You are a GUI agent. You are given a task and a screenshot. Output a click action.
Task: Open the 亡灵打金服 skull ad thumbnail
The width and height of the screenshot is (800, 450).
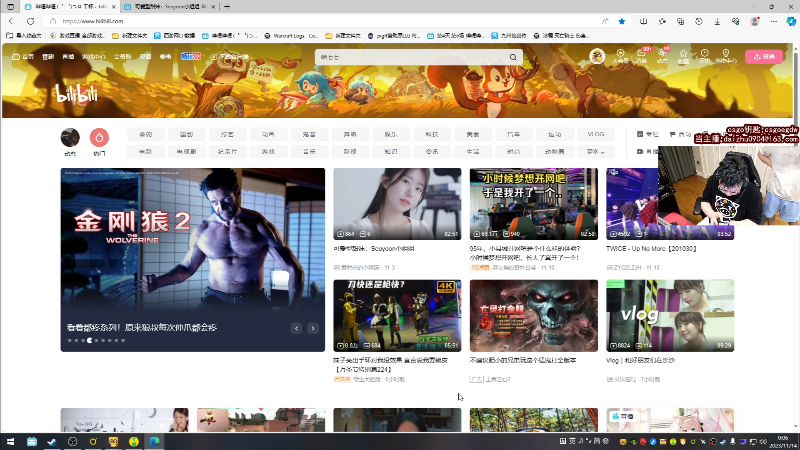[x=534, y=315]
